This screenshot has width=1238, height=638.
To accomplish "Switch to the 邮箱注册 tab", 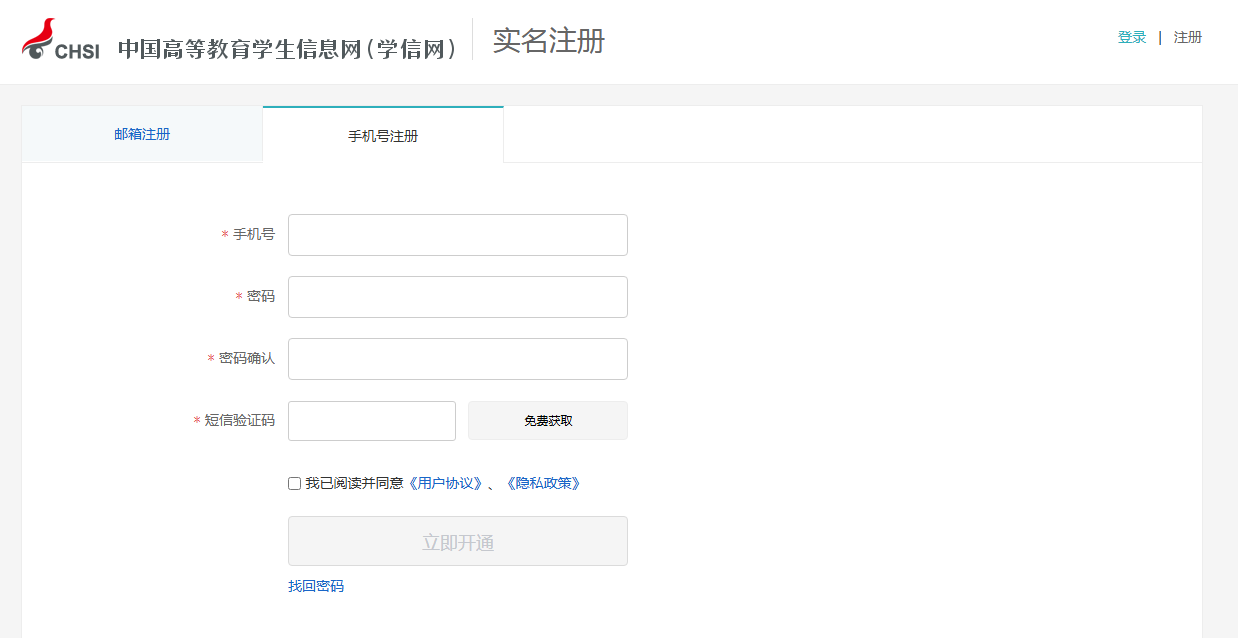I will [142, 134].
